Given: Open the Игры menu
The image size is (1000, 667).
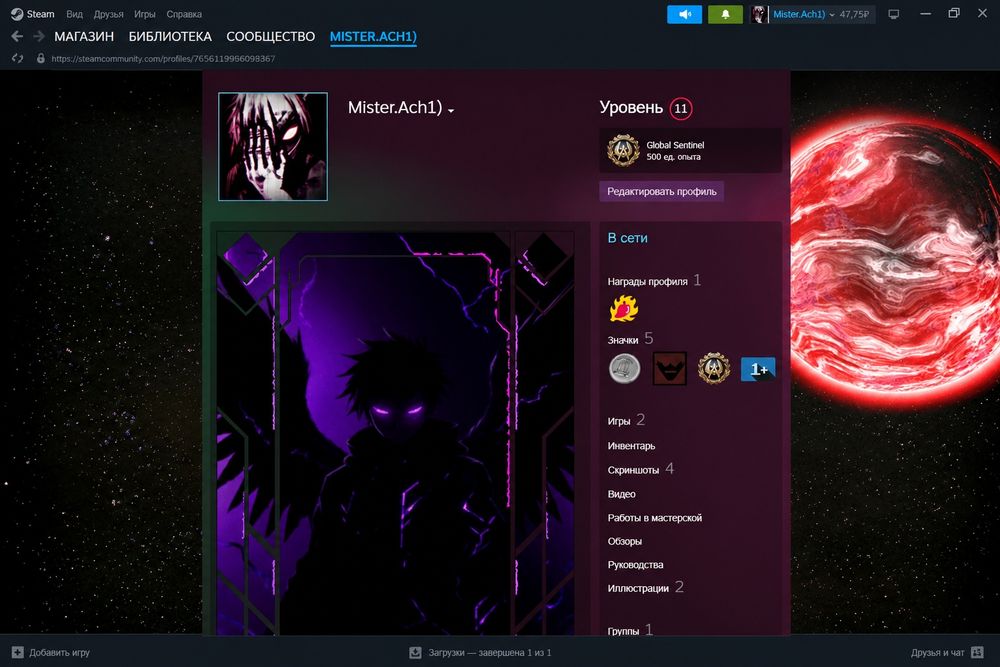Looking at the screenshot, I should [145, 14].
